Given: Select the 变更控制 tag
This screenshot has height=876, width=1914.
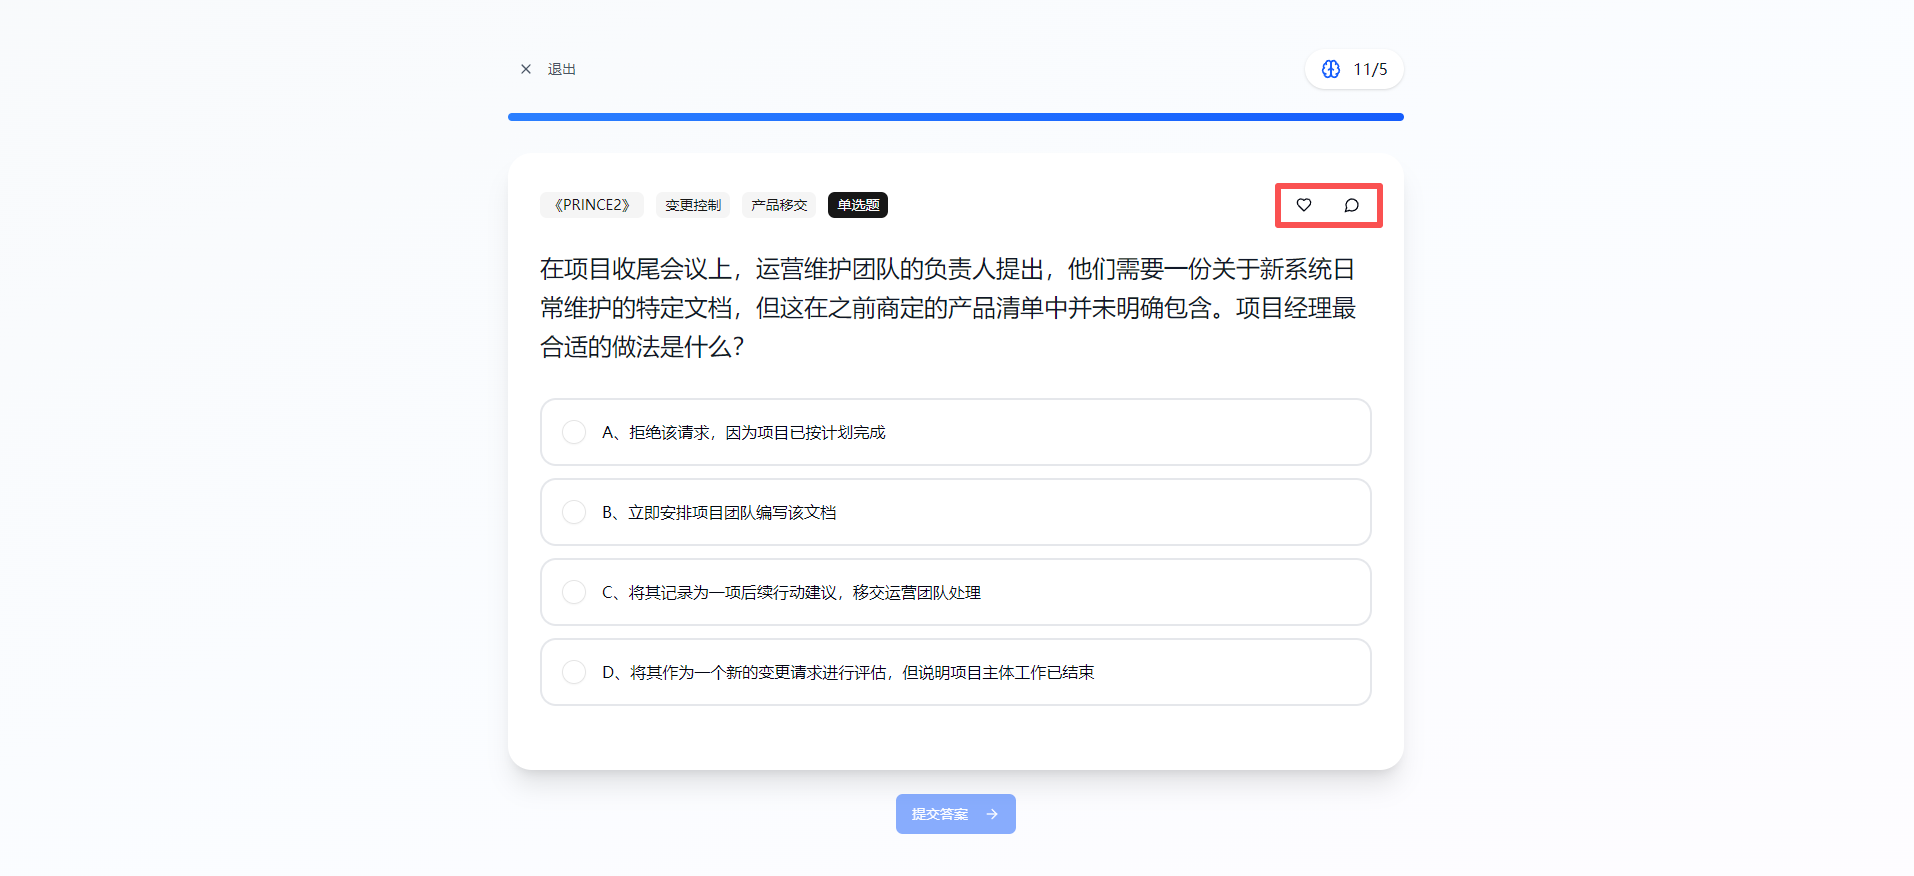Looking at the screenshot, I should pos(693,205).
